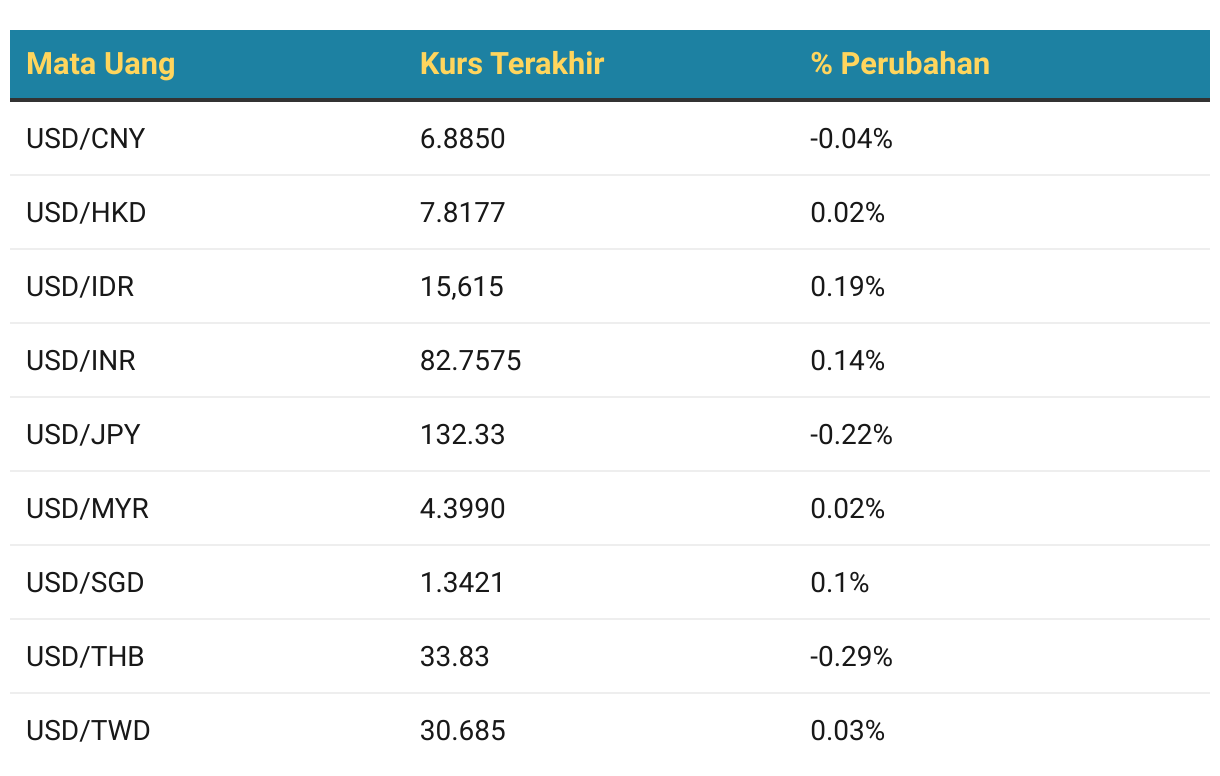This screenshot has width=1220, height=776.
Task: Click the 1.3421 rate value
Action: [462, 583]
